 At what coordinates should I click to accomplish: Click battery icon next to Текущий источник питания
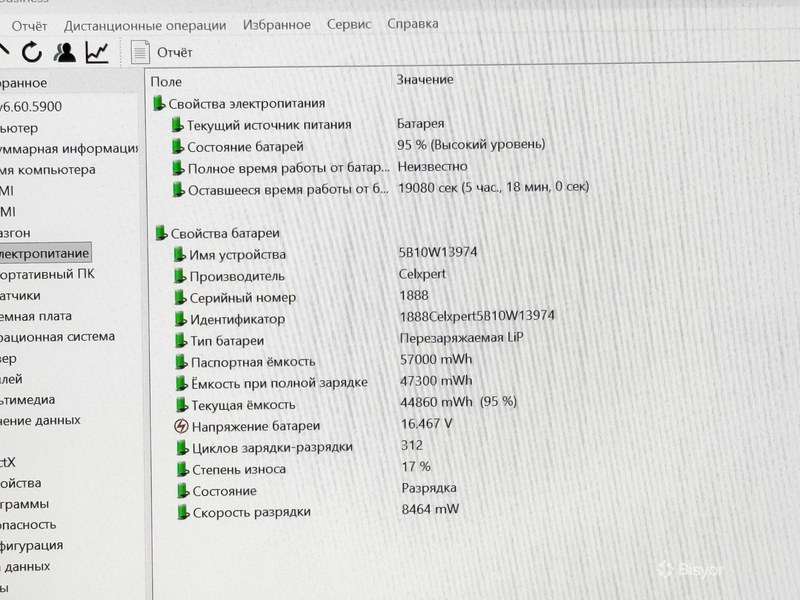tap(177, 125)
